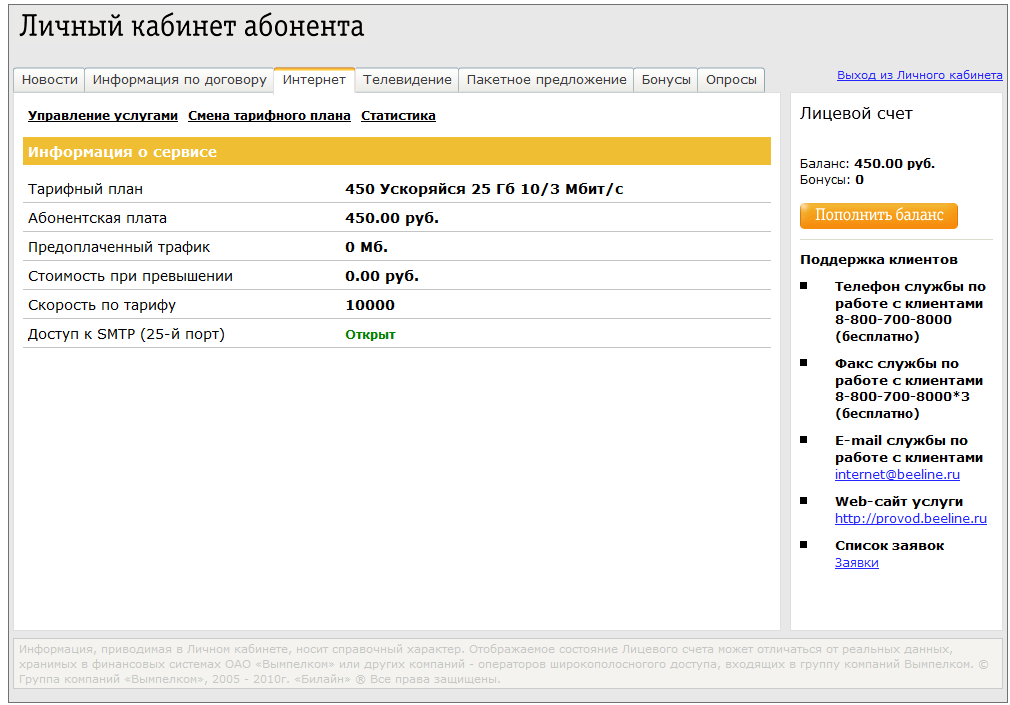Open the Новости tab
Viewport: 1010px width, 705px height.
click(x=49, y=80)
